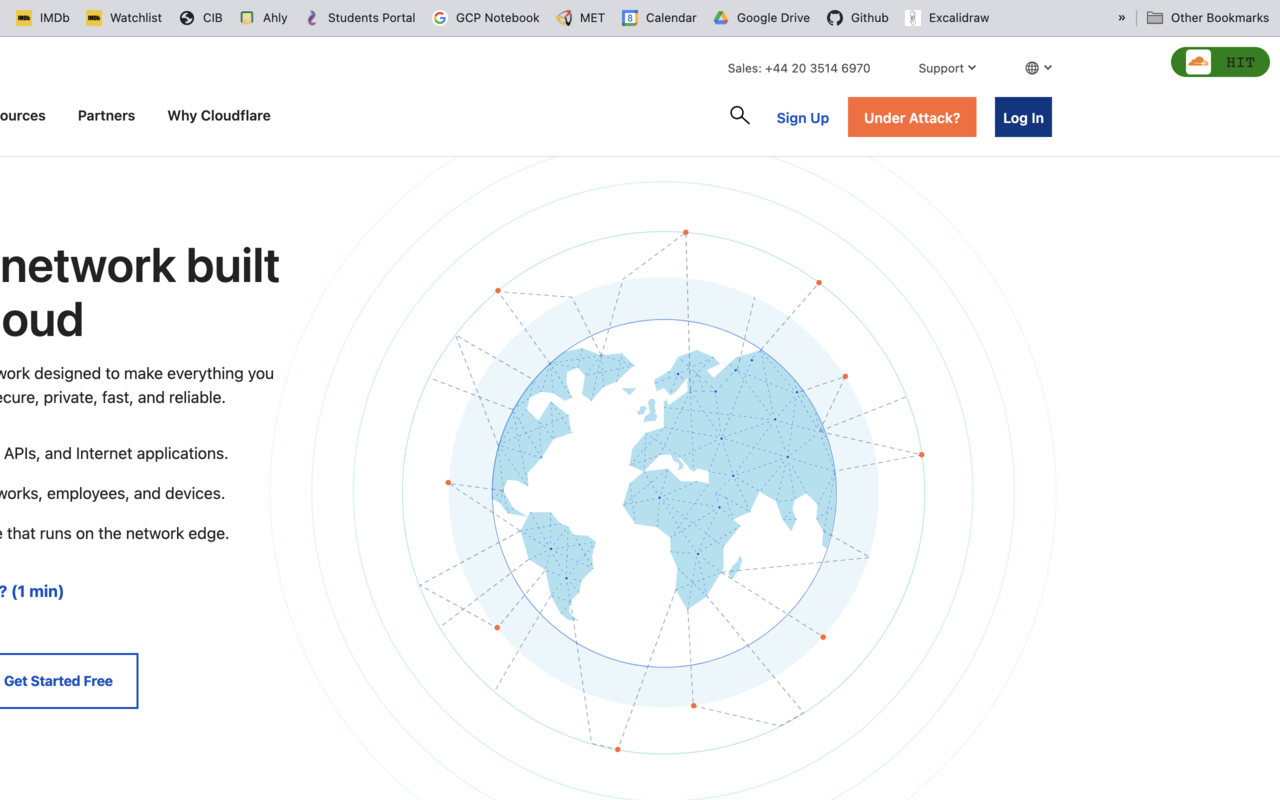The image size is (1280, 800).
Task: Click the Sign Up link
Action: (803, 118)
